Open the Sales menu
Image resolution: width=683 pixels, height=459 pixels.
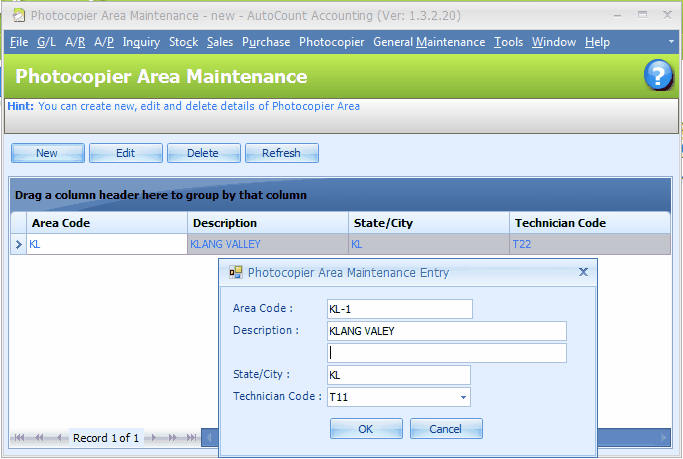[220, 42]
